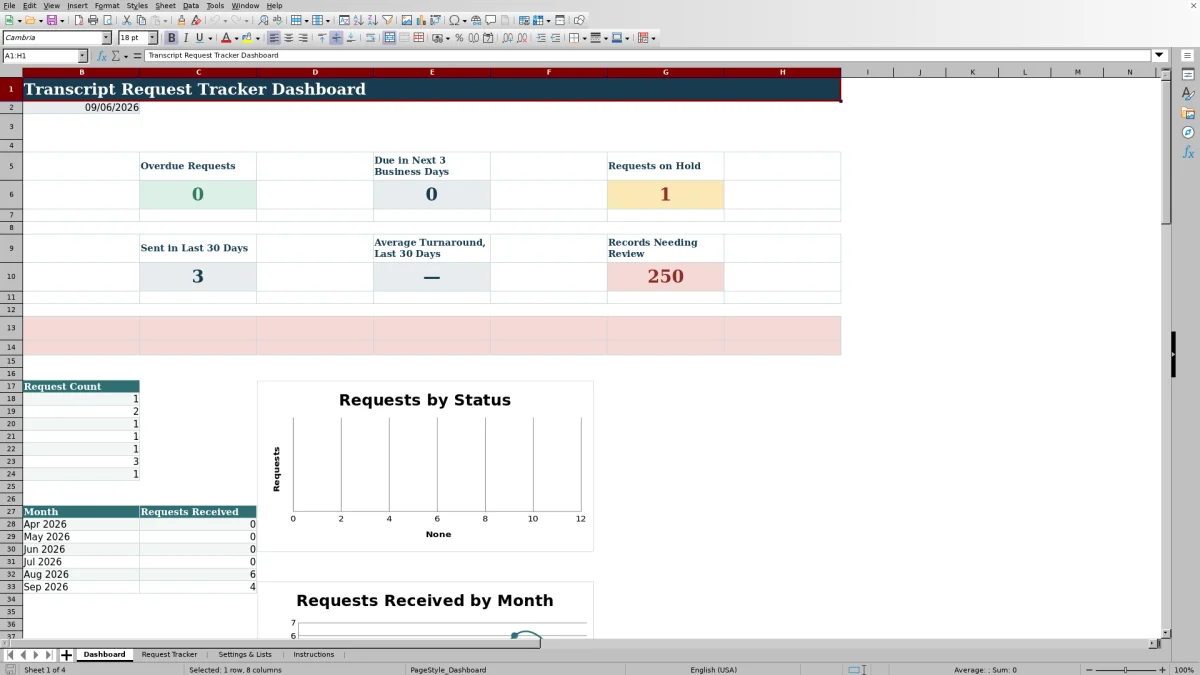
Task: Click Insert Special Character omega icon
Action: pyautogui.click(x=455, y=20)
